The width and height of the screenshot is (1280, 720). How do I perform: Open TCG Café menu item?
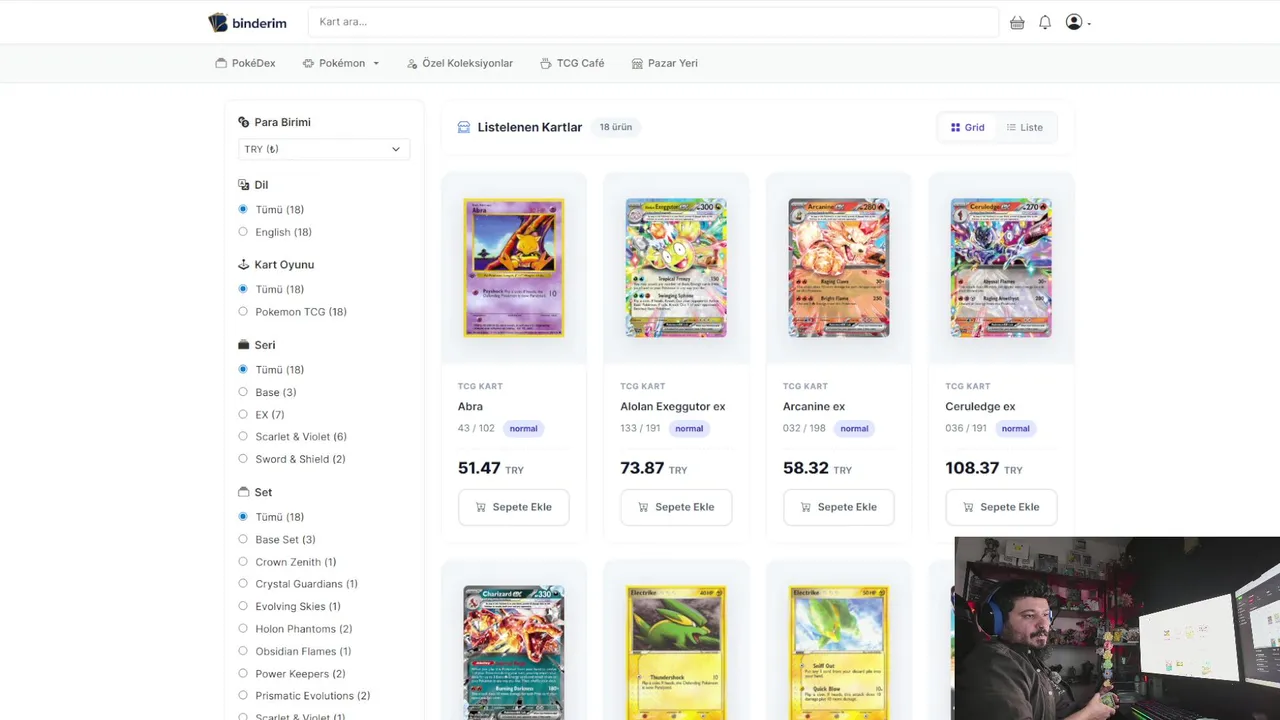[x=572, y=63]
